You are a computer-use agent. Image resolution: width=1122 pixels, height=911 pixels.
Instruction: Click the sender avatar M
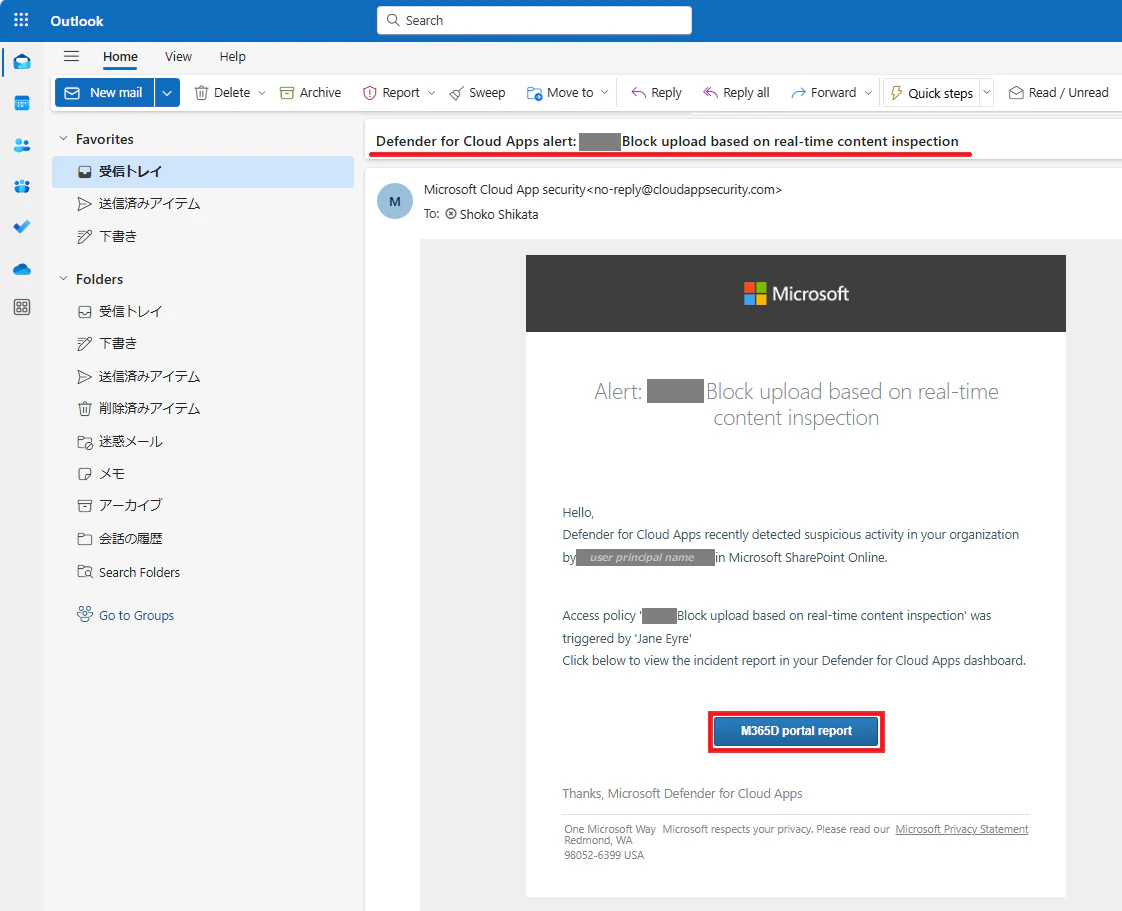tap(395, 201)
